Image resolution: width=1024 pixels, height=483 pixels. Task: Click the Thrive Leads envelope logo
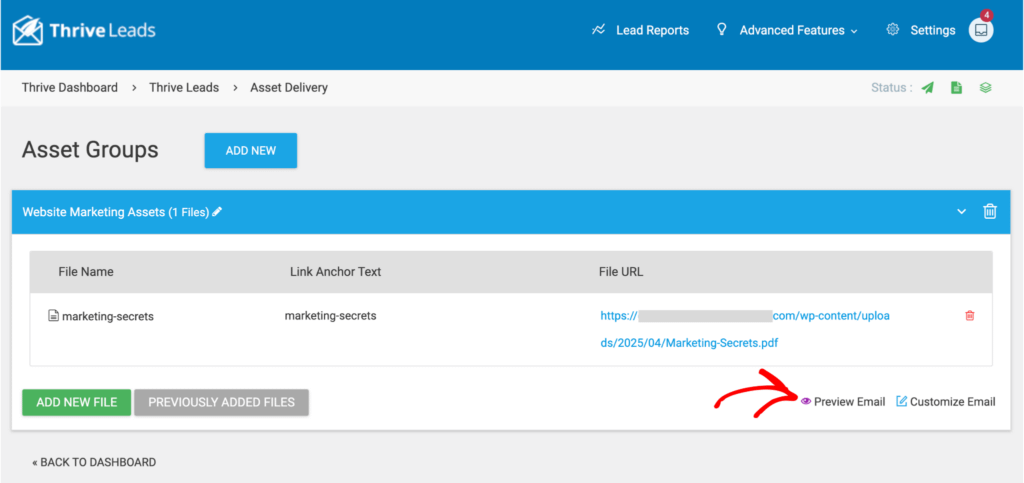coord(30,30)
